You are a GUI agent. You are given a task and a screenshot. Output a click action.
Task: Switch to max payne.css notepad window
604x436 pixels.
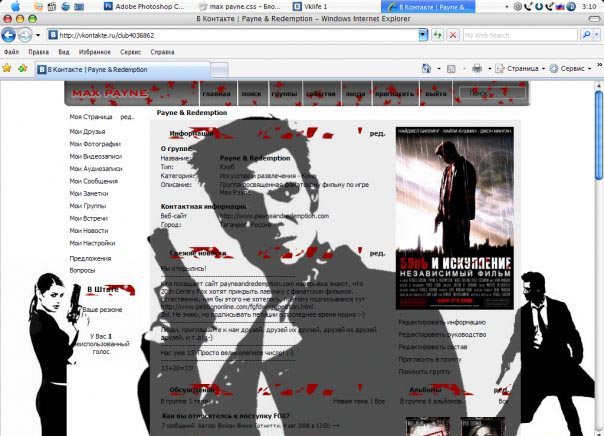tap(240, 7)
